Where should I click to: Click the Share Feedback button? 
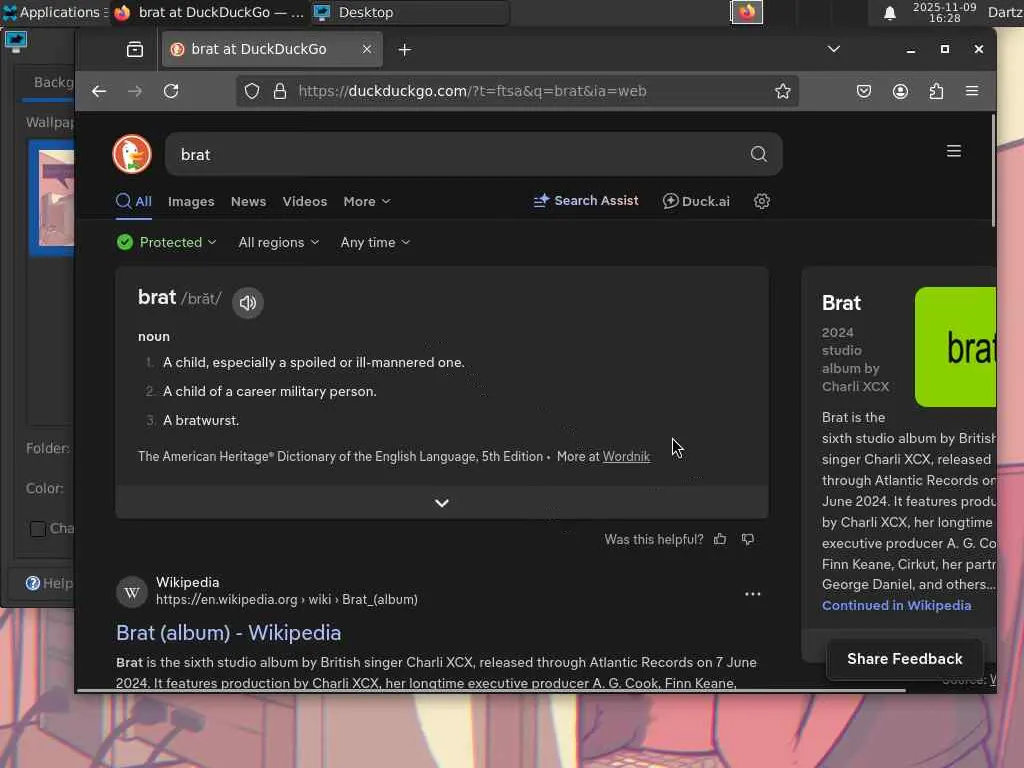click(x=904, y=659)
